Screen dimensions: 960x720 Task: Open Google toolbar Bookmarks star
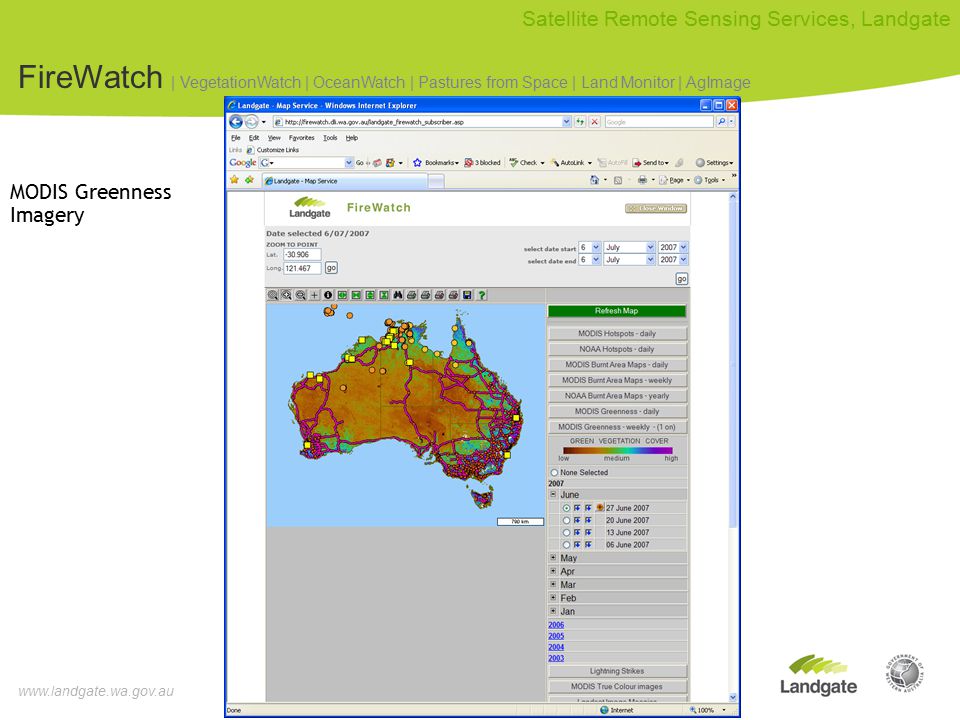click(x=418, y=163)
